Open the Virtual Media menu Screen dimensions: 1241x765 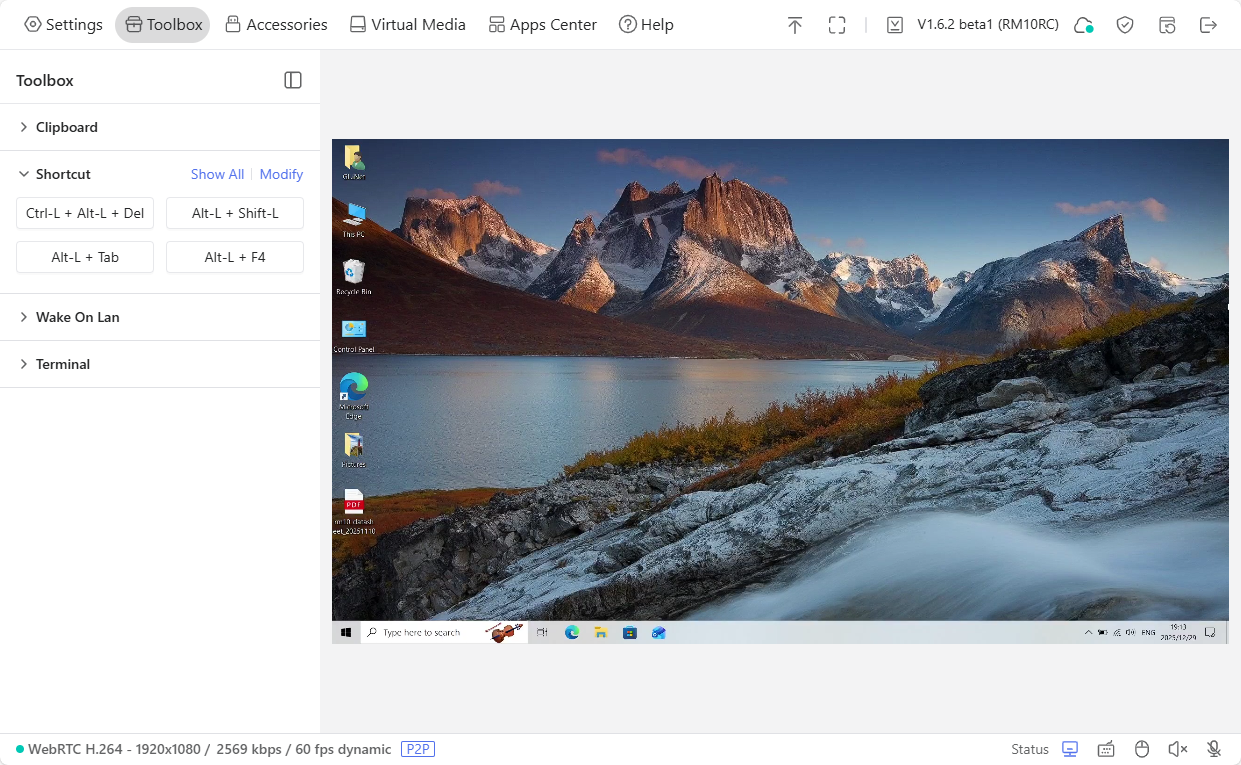(407, 24)
